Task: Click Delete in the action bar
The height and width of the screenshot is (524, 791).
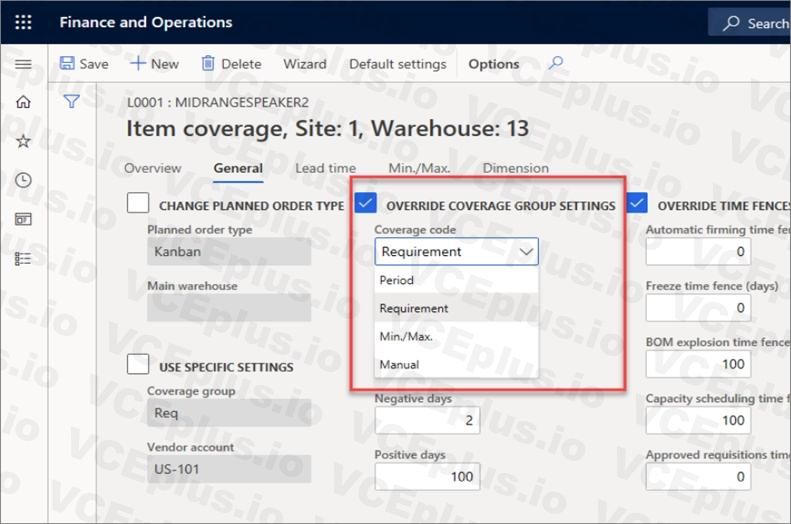Action: (232, 64)
